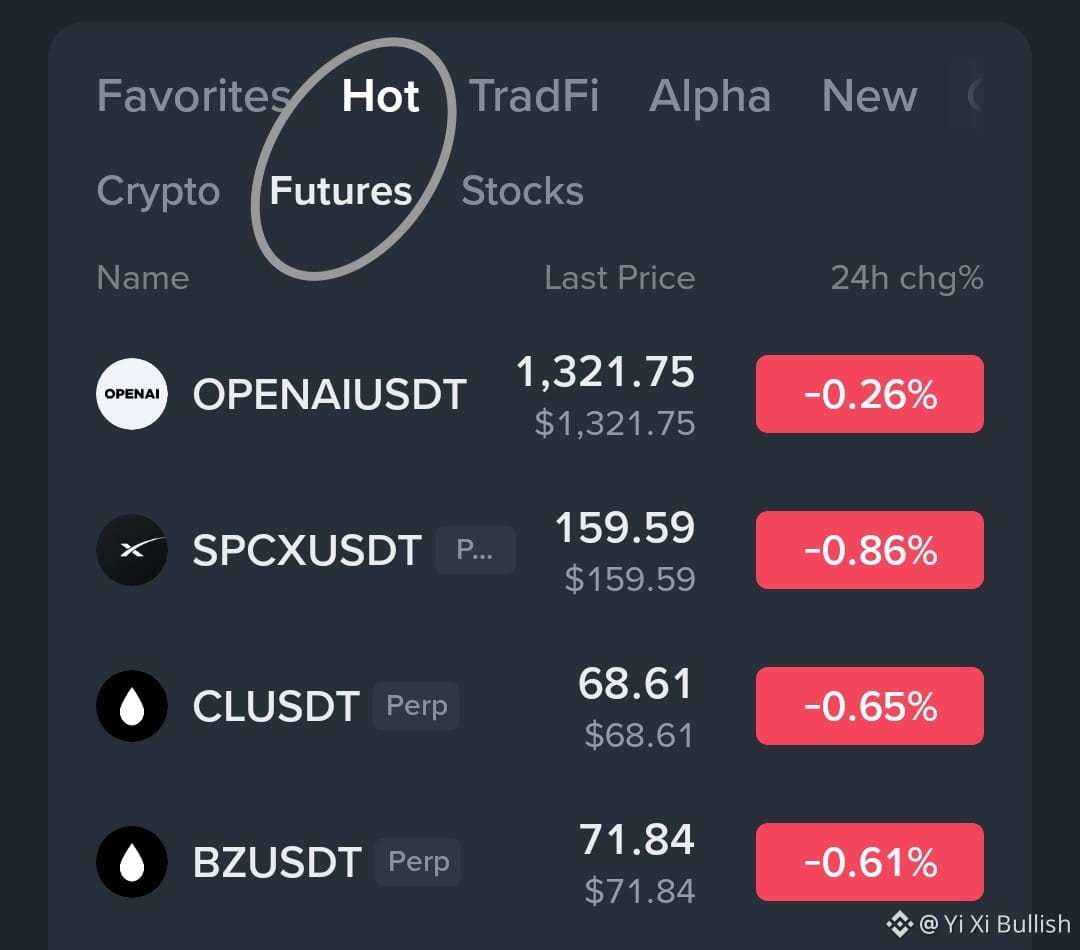
Task: Tap the Perp tag beside CLUSDT
Action: [x=416, y=705]
